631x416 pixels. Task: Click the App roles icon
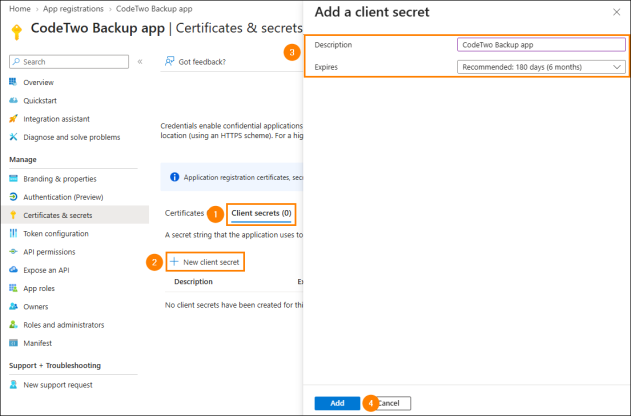click(x=13, y=288)
